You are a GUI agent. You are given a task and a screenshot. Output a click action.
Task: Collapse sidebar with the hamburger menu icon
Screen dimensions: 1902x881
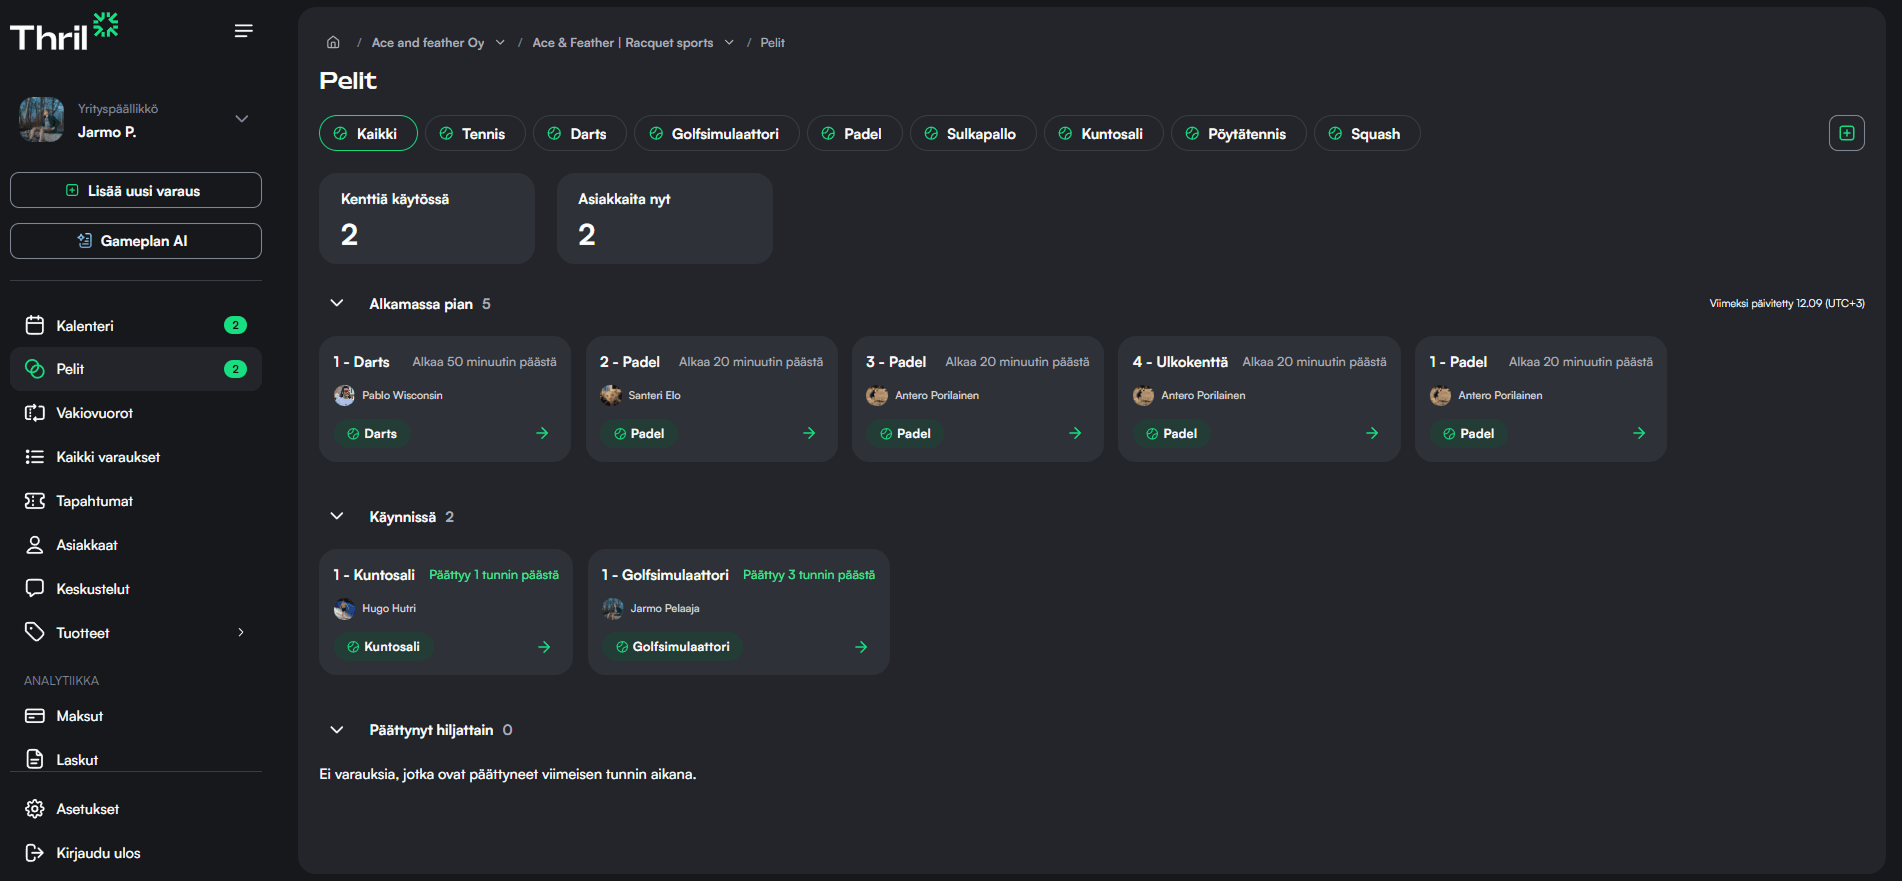click(x=243, y=31)
